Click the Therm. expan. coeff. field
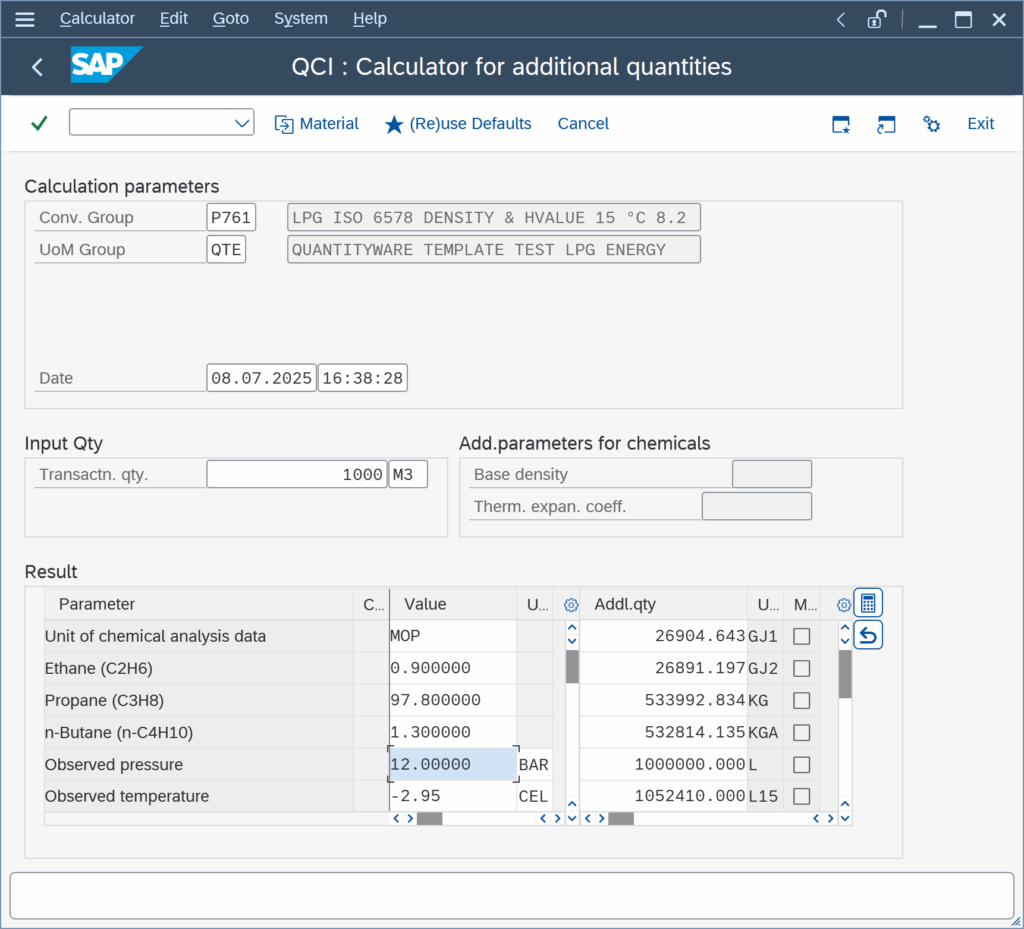The image size is (1024, 929). tap(757, 507)
